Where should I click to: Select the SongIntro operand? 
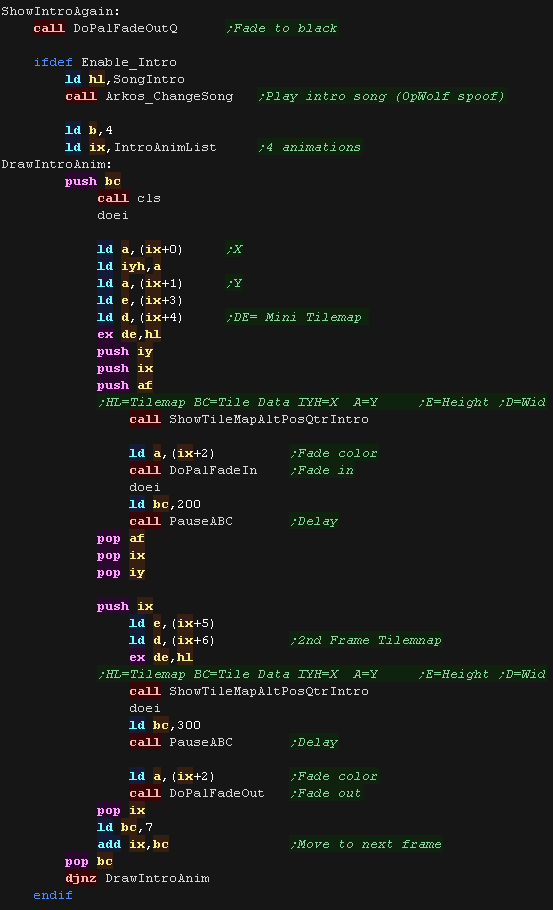[x=149, y=79]
